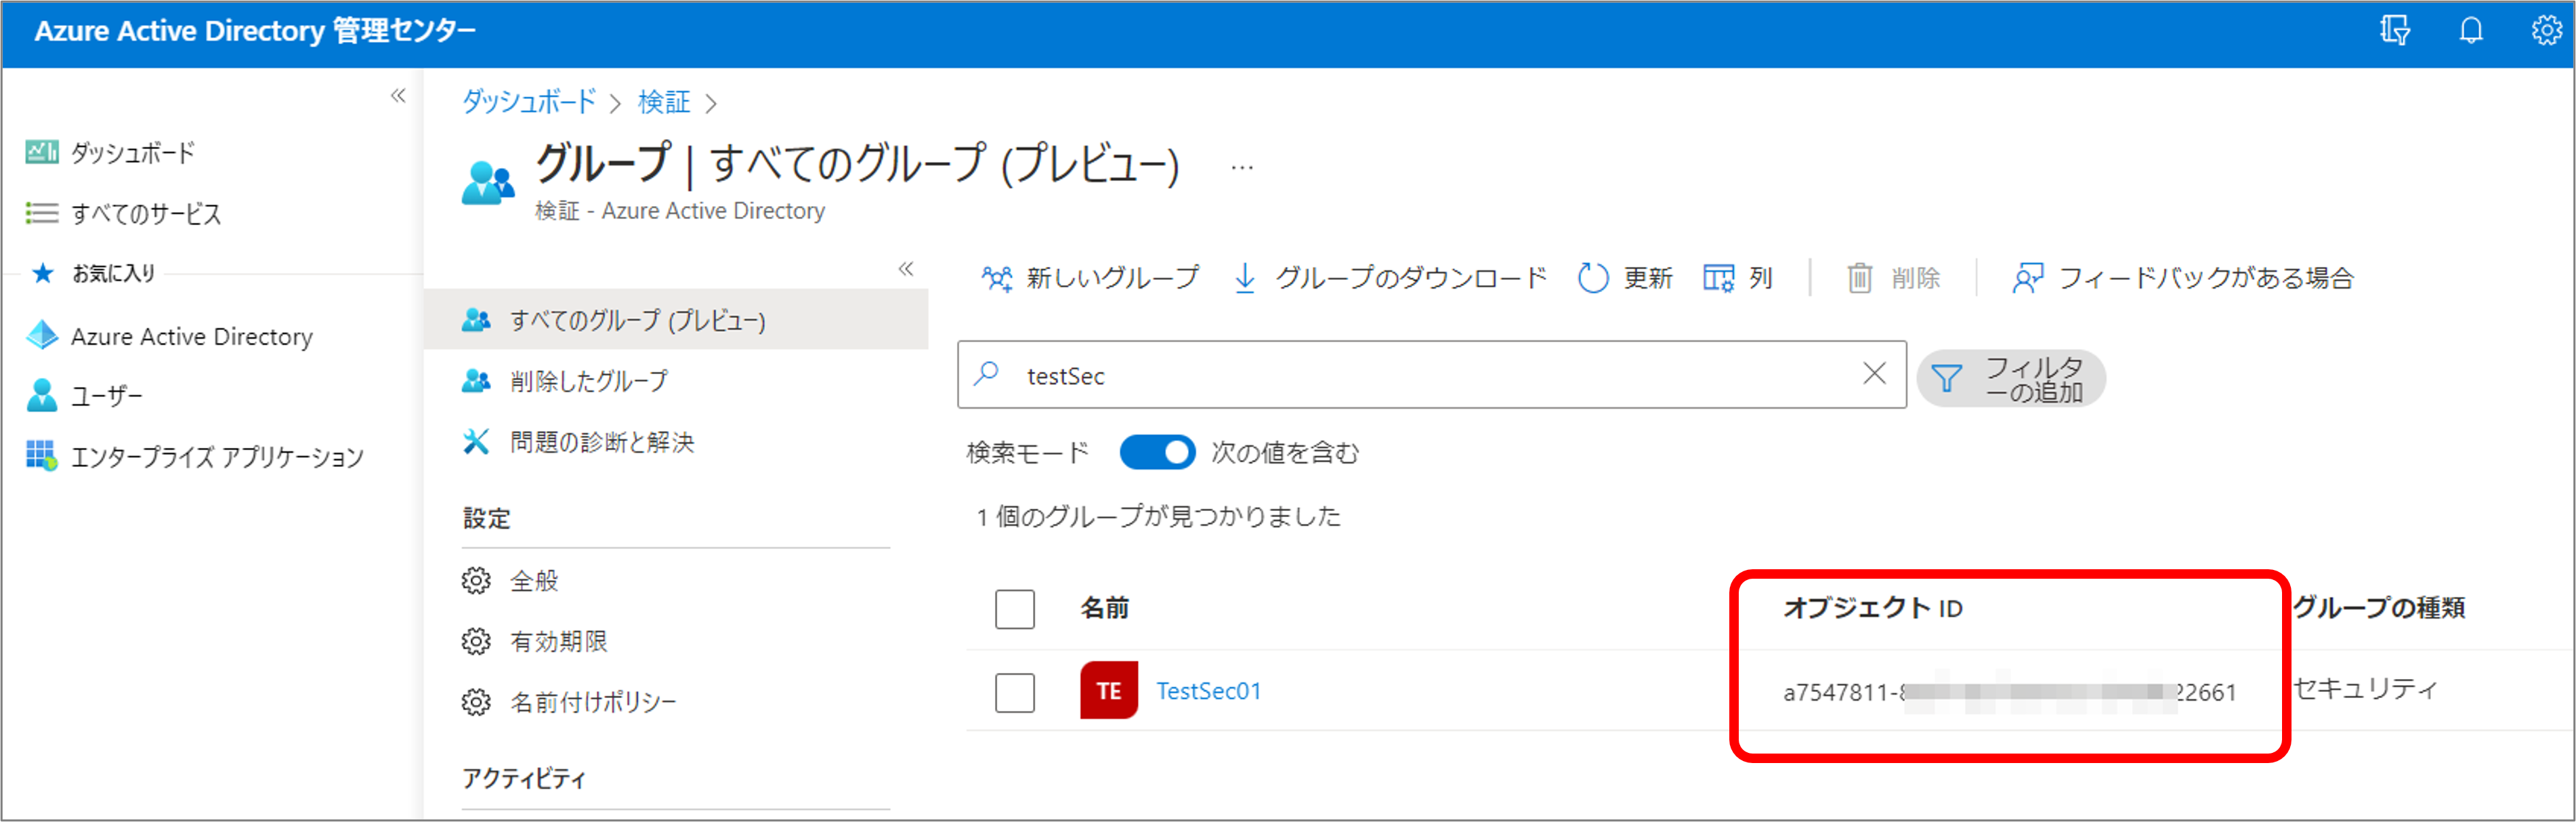Toggle the 検索モード switch for 次の値を含む
This screenshot has width=2576, height=822.
[1157, 452]
